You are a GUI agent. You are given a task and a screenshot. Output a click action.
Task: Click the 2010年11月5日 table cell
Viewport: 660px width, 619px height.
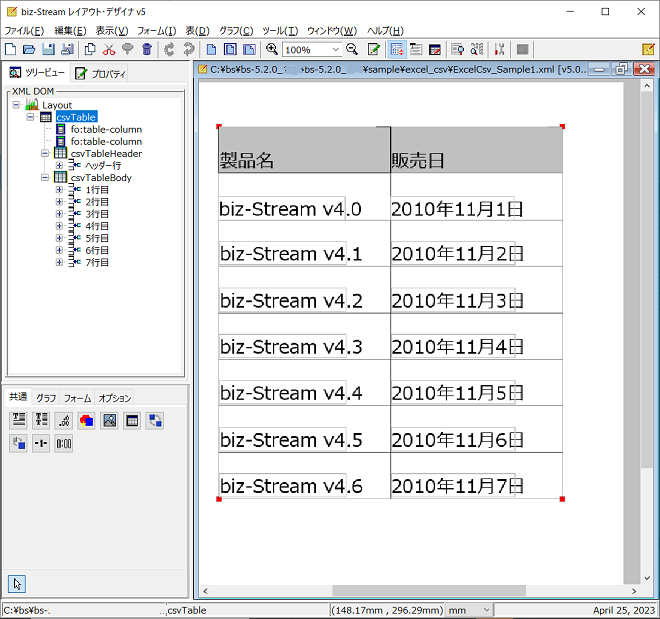point(476,383)
